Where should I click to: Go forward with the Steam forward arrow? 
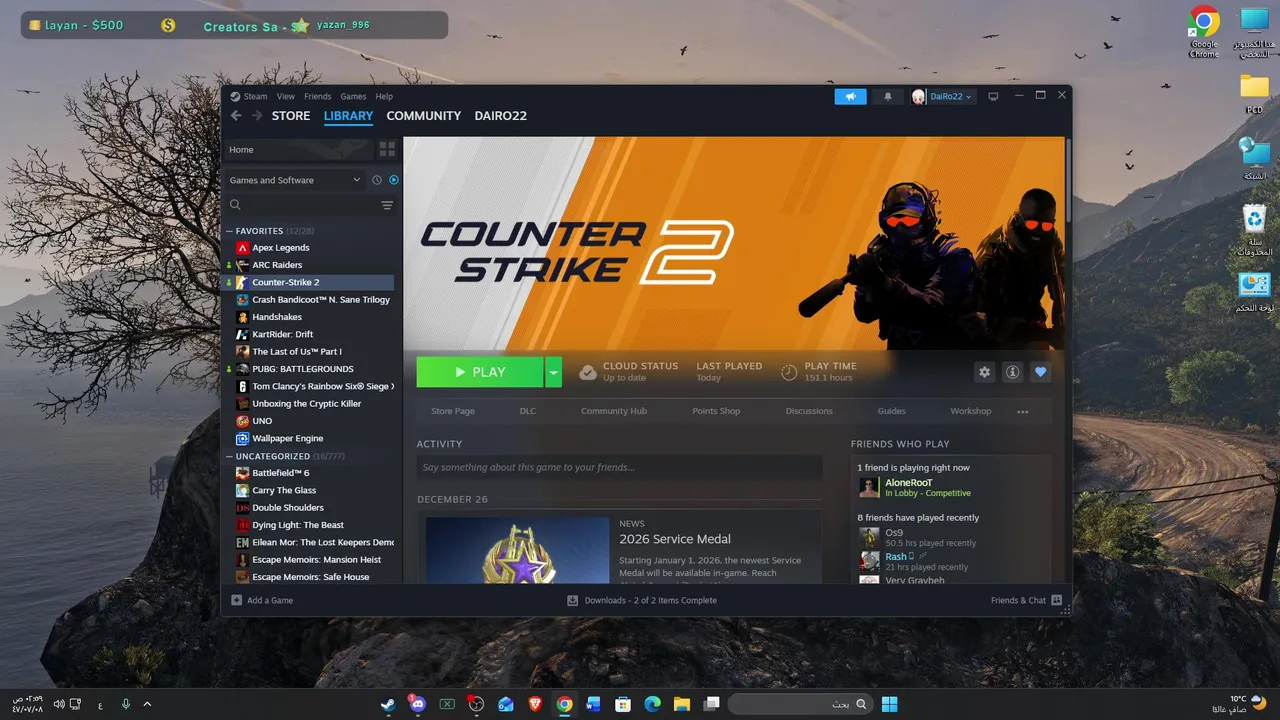[257, 116]
